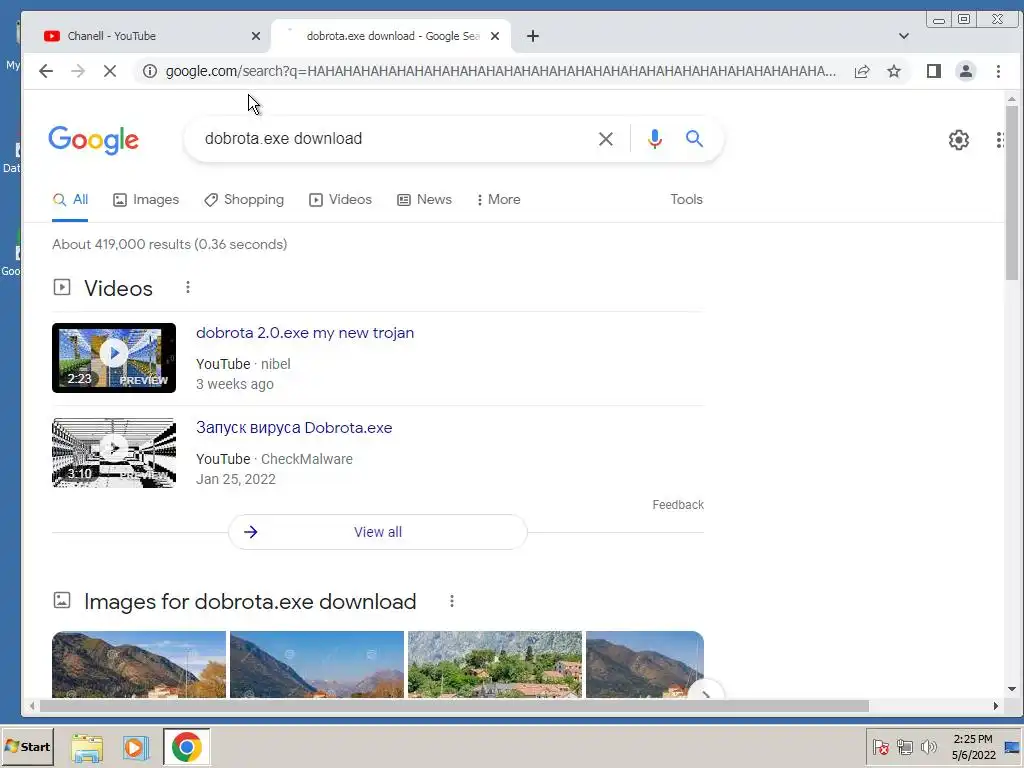Select the All results tab
This screenshot has height=768, width=1024.
click(70, 200)
